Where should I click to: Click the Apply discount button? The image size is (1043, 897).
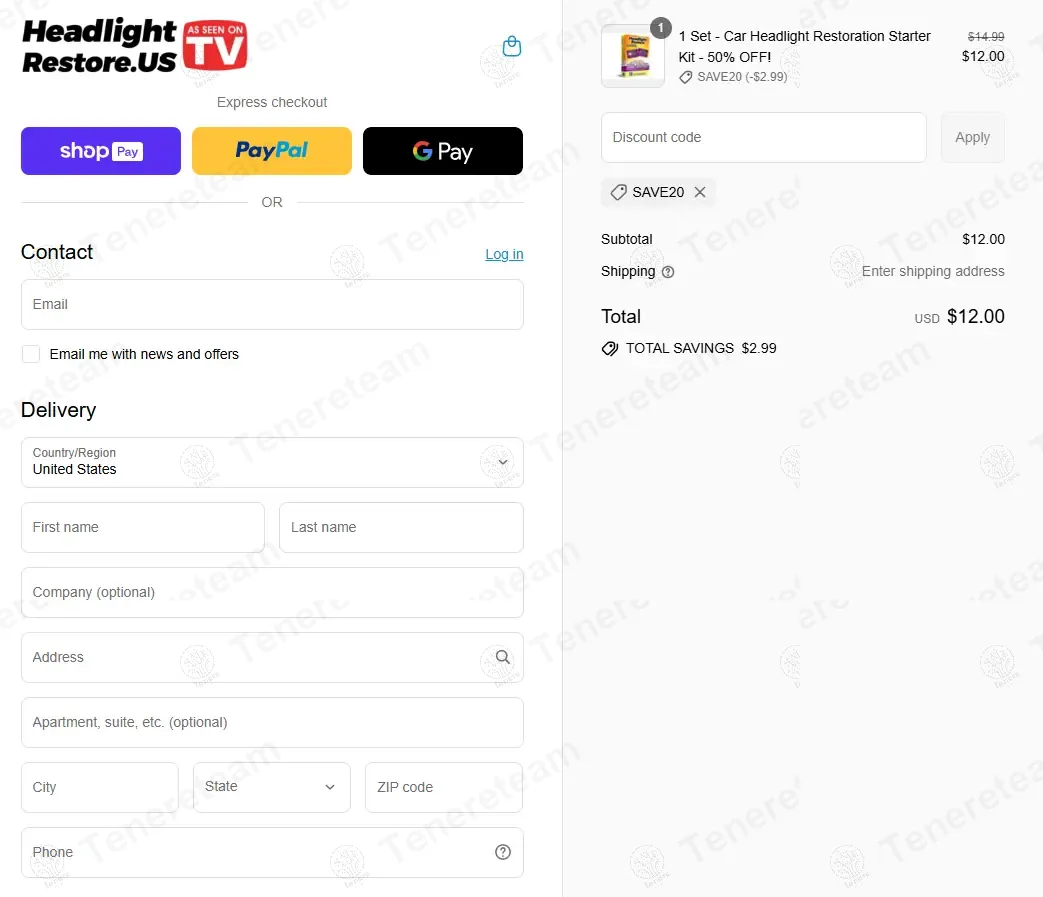(x=972, y=138)
